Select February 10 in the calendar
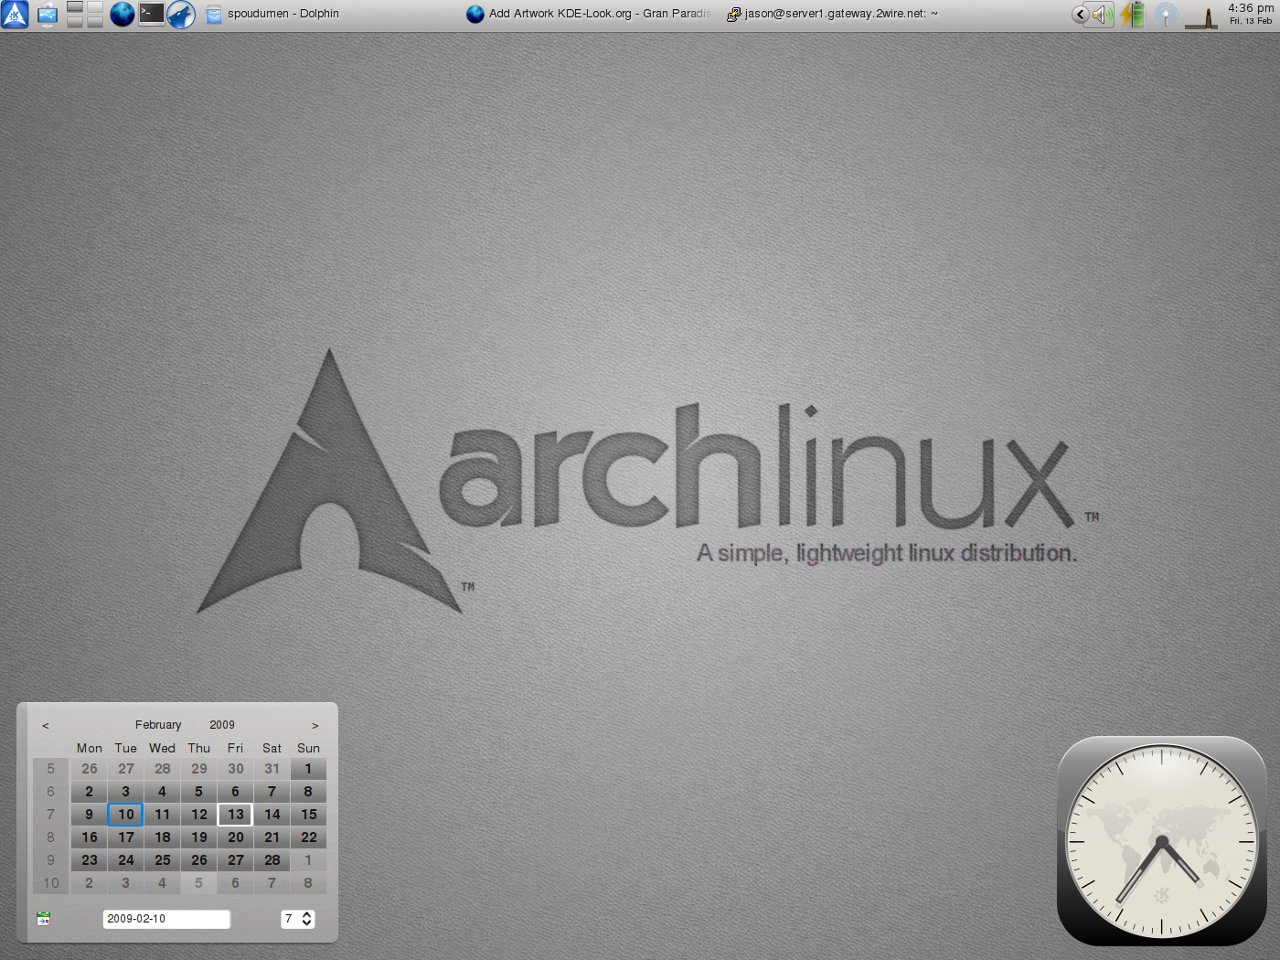This screenshot has height=960, width=1280. [x=125, y=814]
